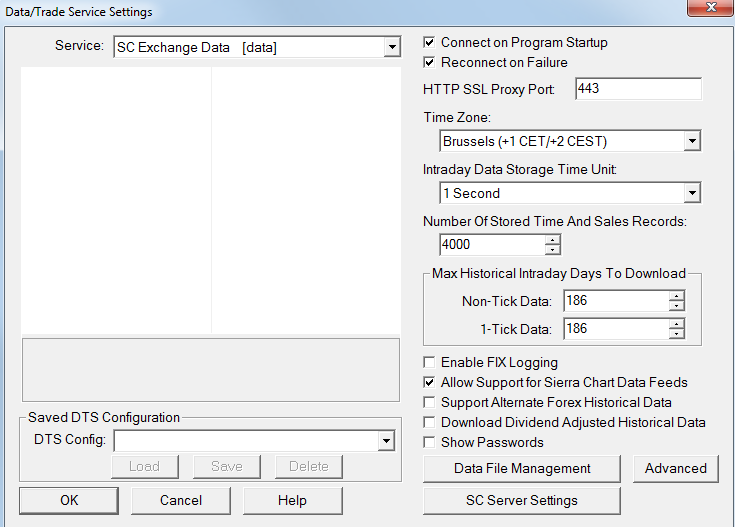Decrease 1-Tick Data days with down arrow
Viewport: 735px width, 527px height.
(677, 333)
